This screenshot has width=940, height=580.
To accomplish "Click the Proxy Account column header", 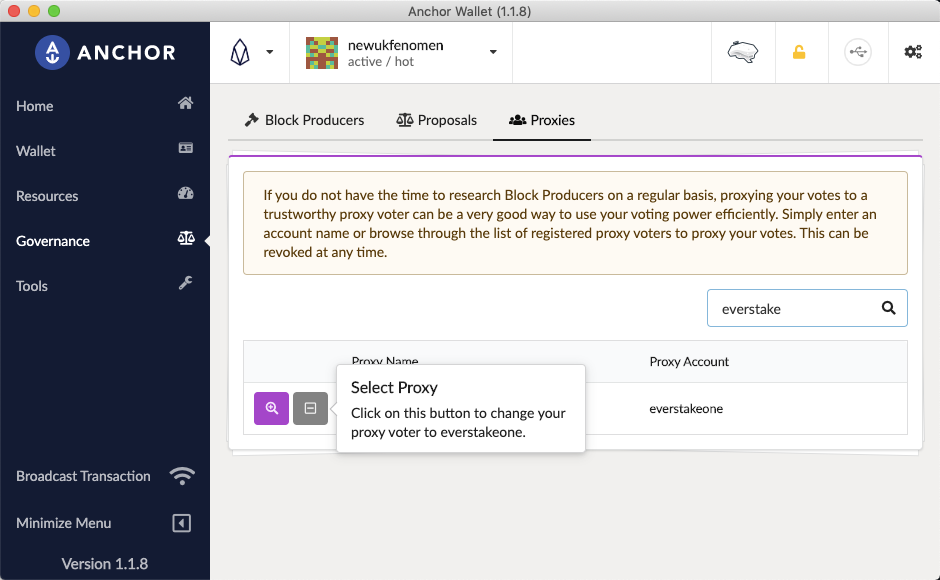I will point(689,362).
